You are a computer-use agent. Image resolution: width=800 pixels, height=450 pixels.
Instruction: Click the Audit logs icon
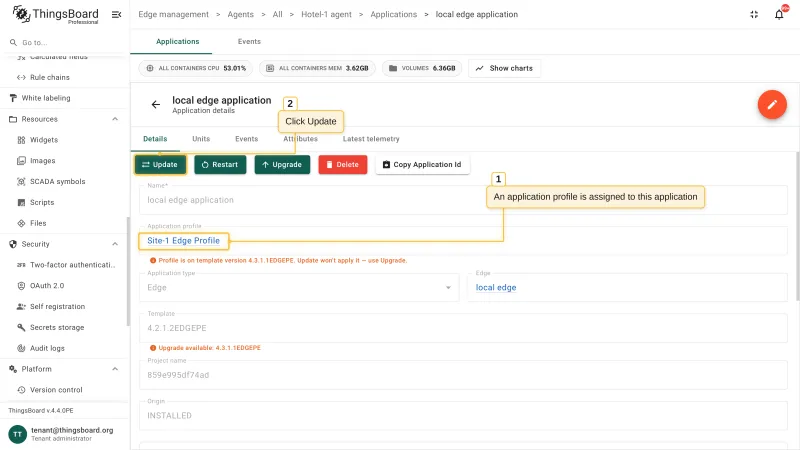point(21,348)
